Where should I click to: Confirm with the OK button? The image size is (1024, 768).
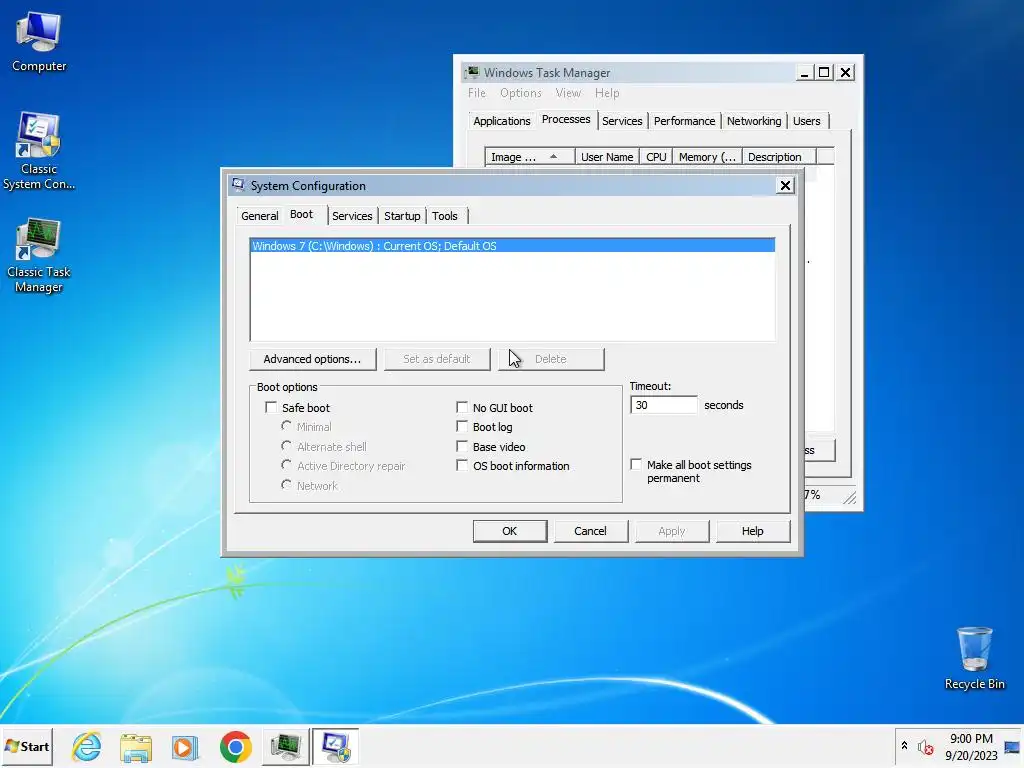point(509,531)
